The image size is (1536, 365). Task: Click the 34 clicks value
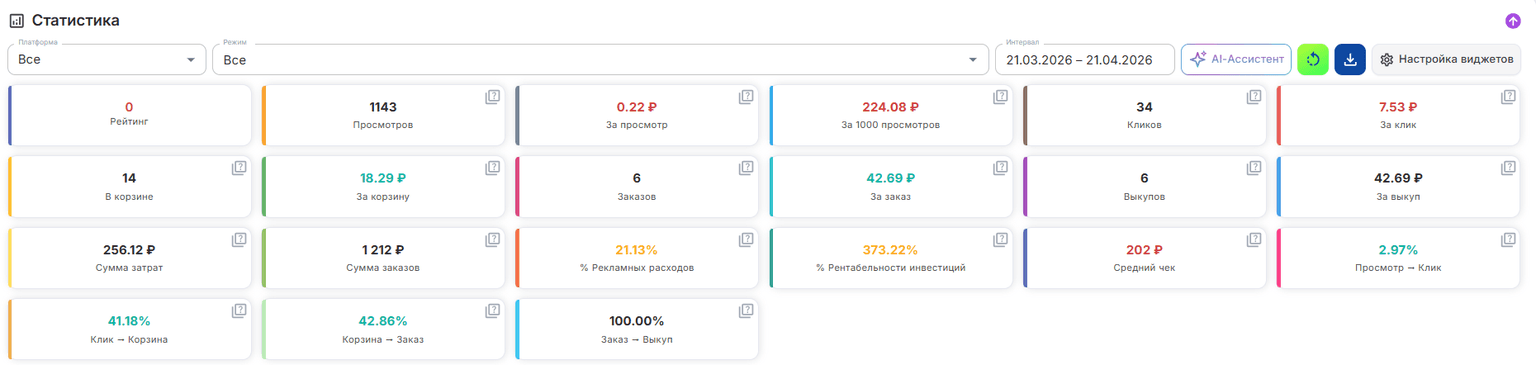tap(1145, 107)
